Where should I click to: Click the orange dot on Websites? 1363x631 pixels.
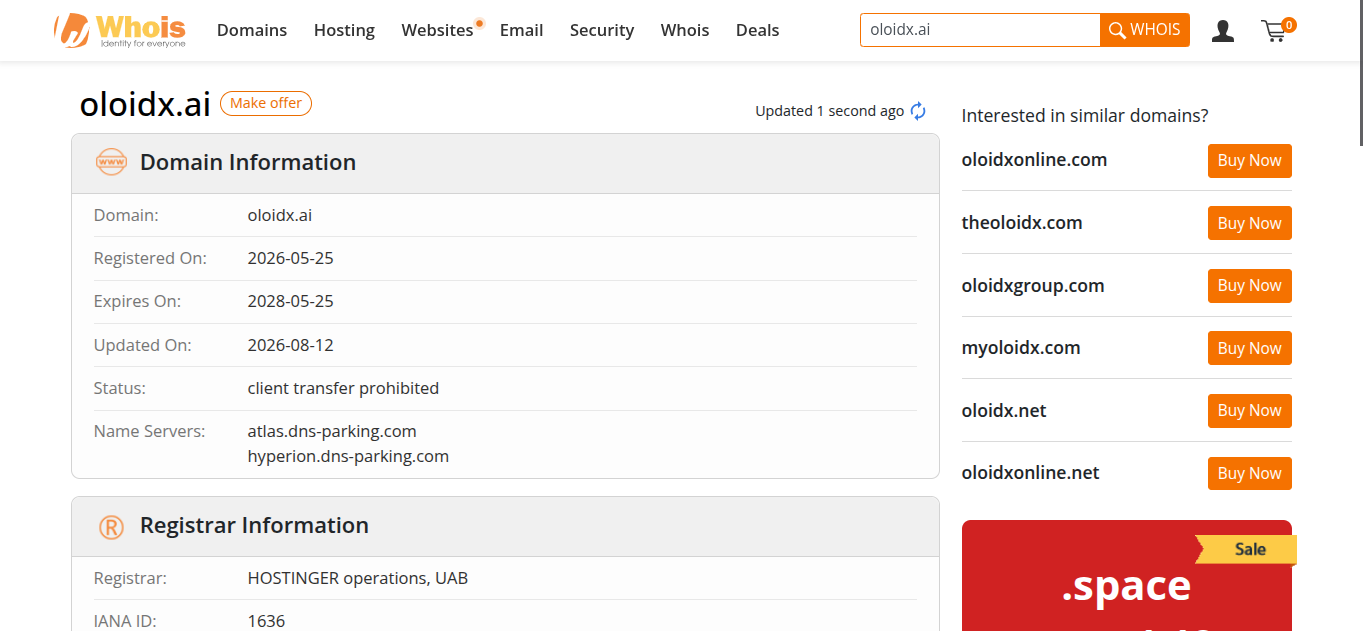point(479,22)
